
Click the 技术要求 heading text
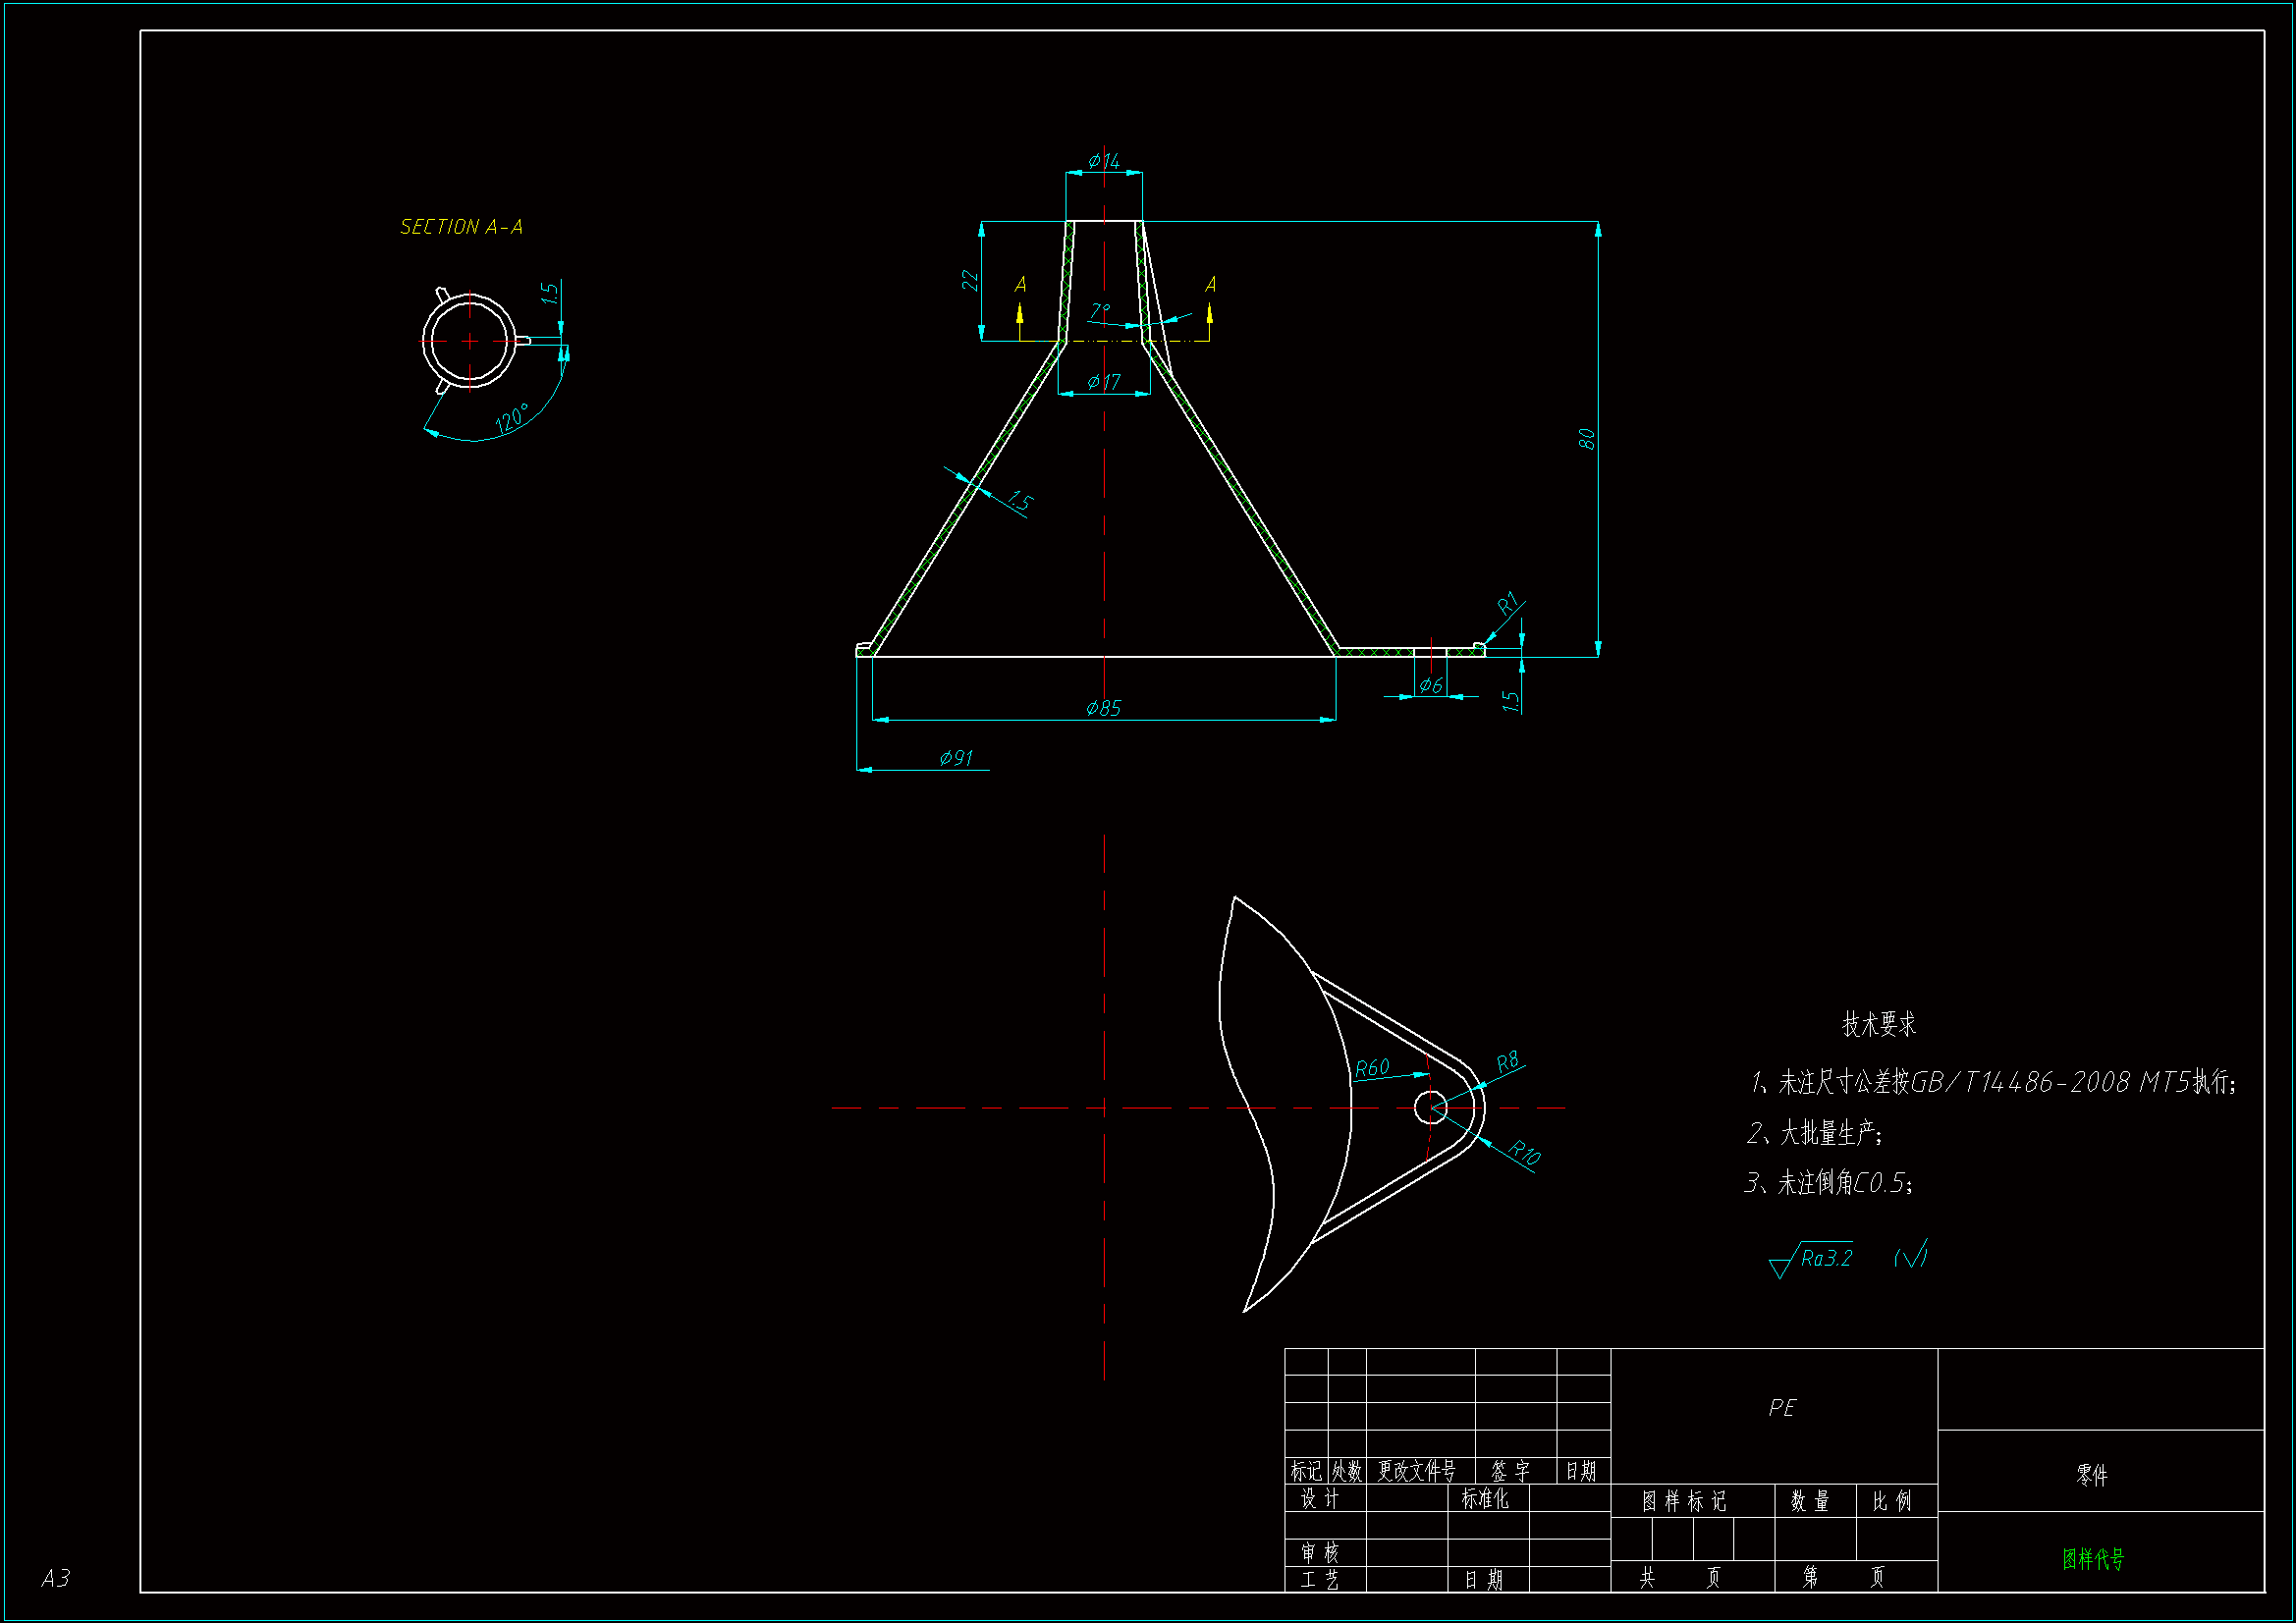tap(1879, 1024)
